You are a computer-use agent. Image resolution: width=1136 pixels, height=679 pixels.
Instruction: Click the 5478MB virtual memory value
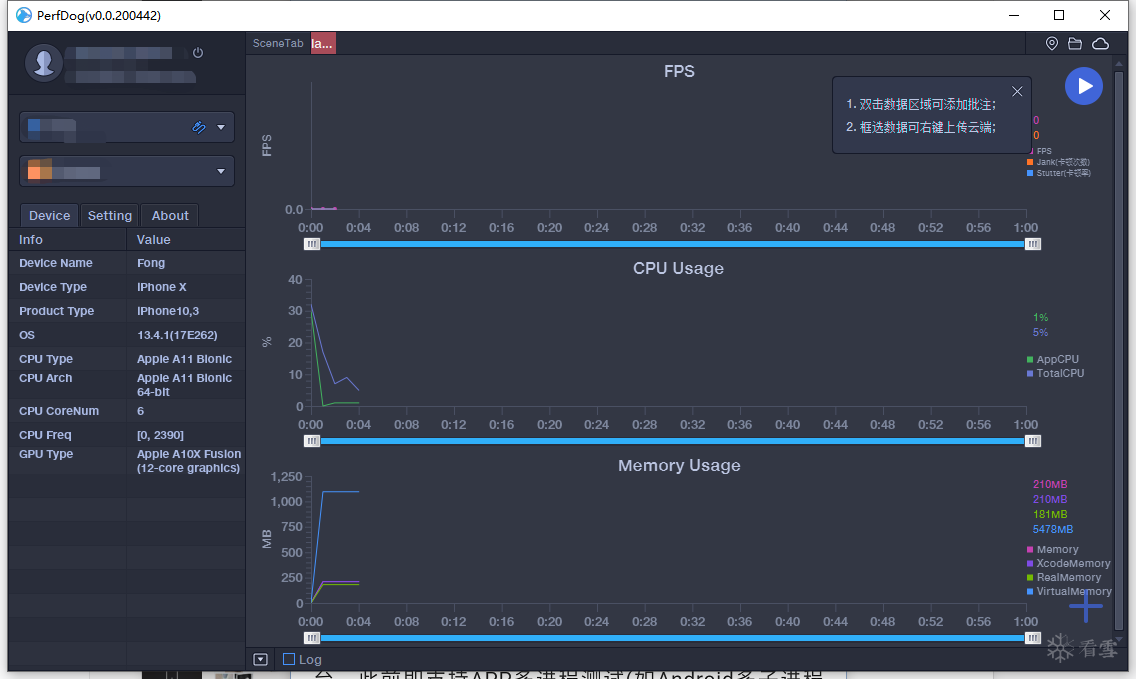tap(1053, 530)
